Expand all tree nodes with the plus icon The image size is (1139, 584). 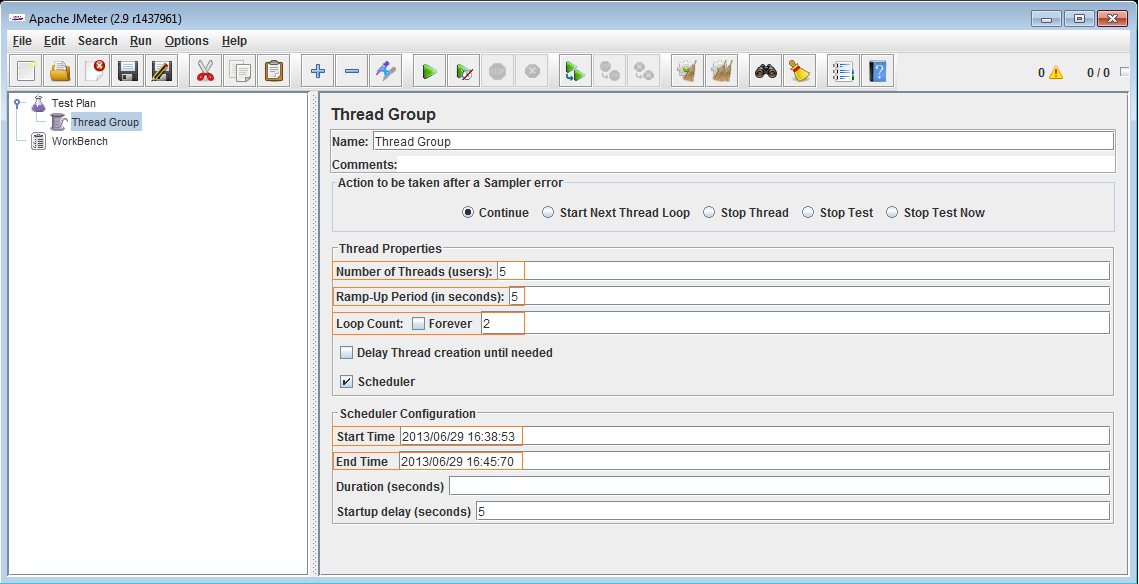(317, 70)
